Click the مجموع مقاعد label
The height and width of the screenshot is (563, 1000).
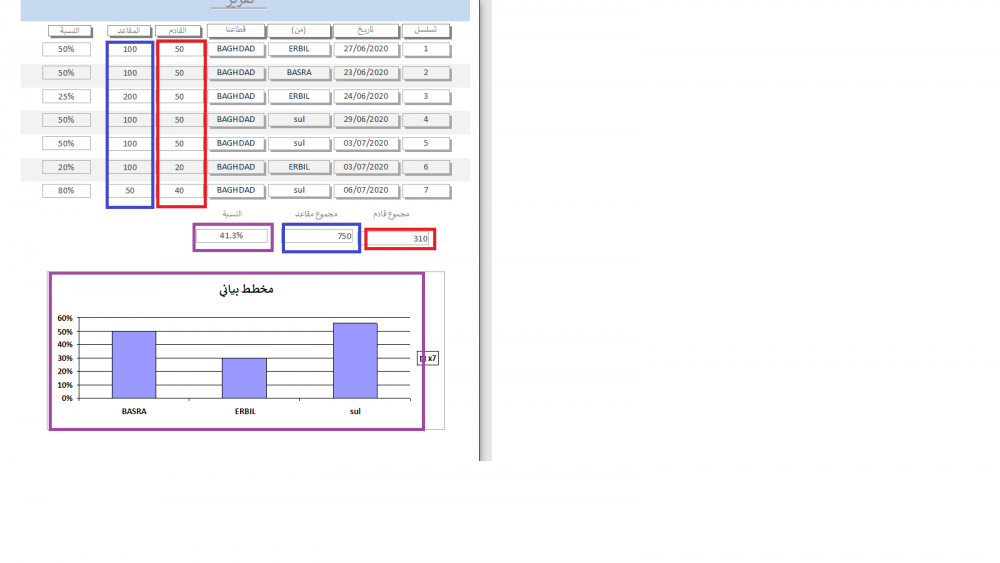click(x=316, y=214)
